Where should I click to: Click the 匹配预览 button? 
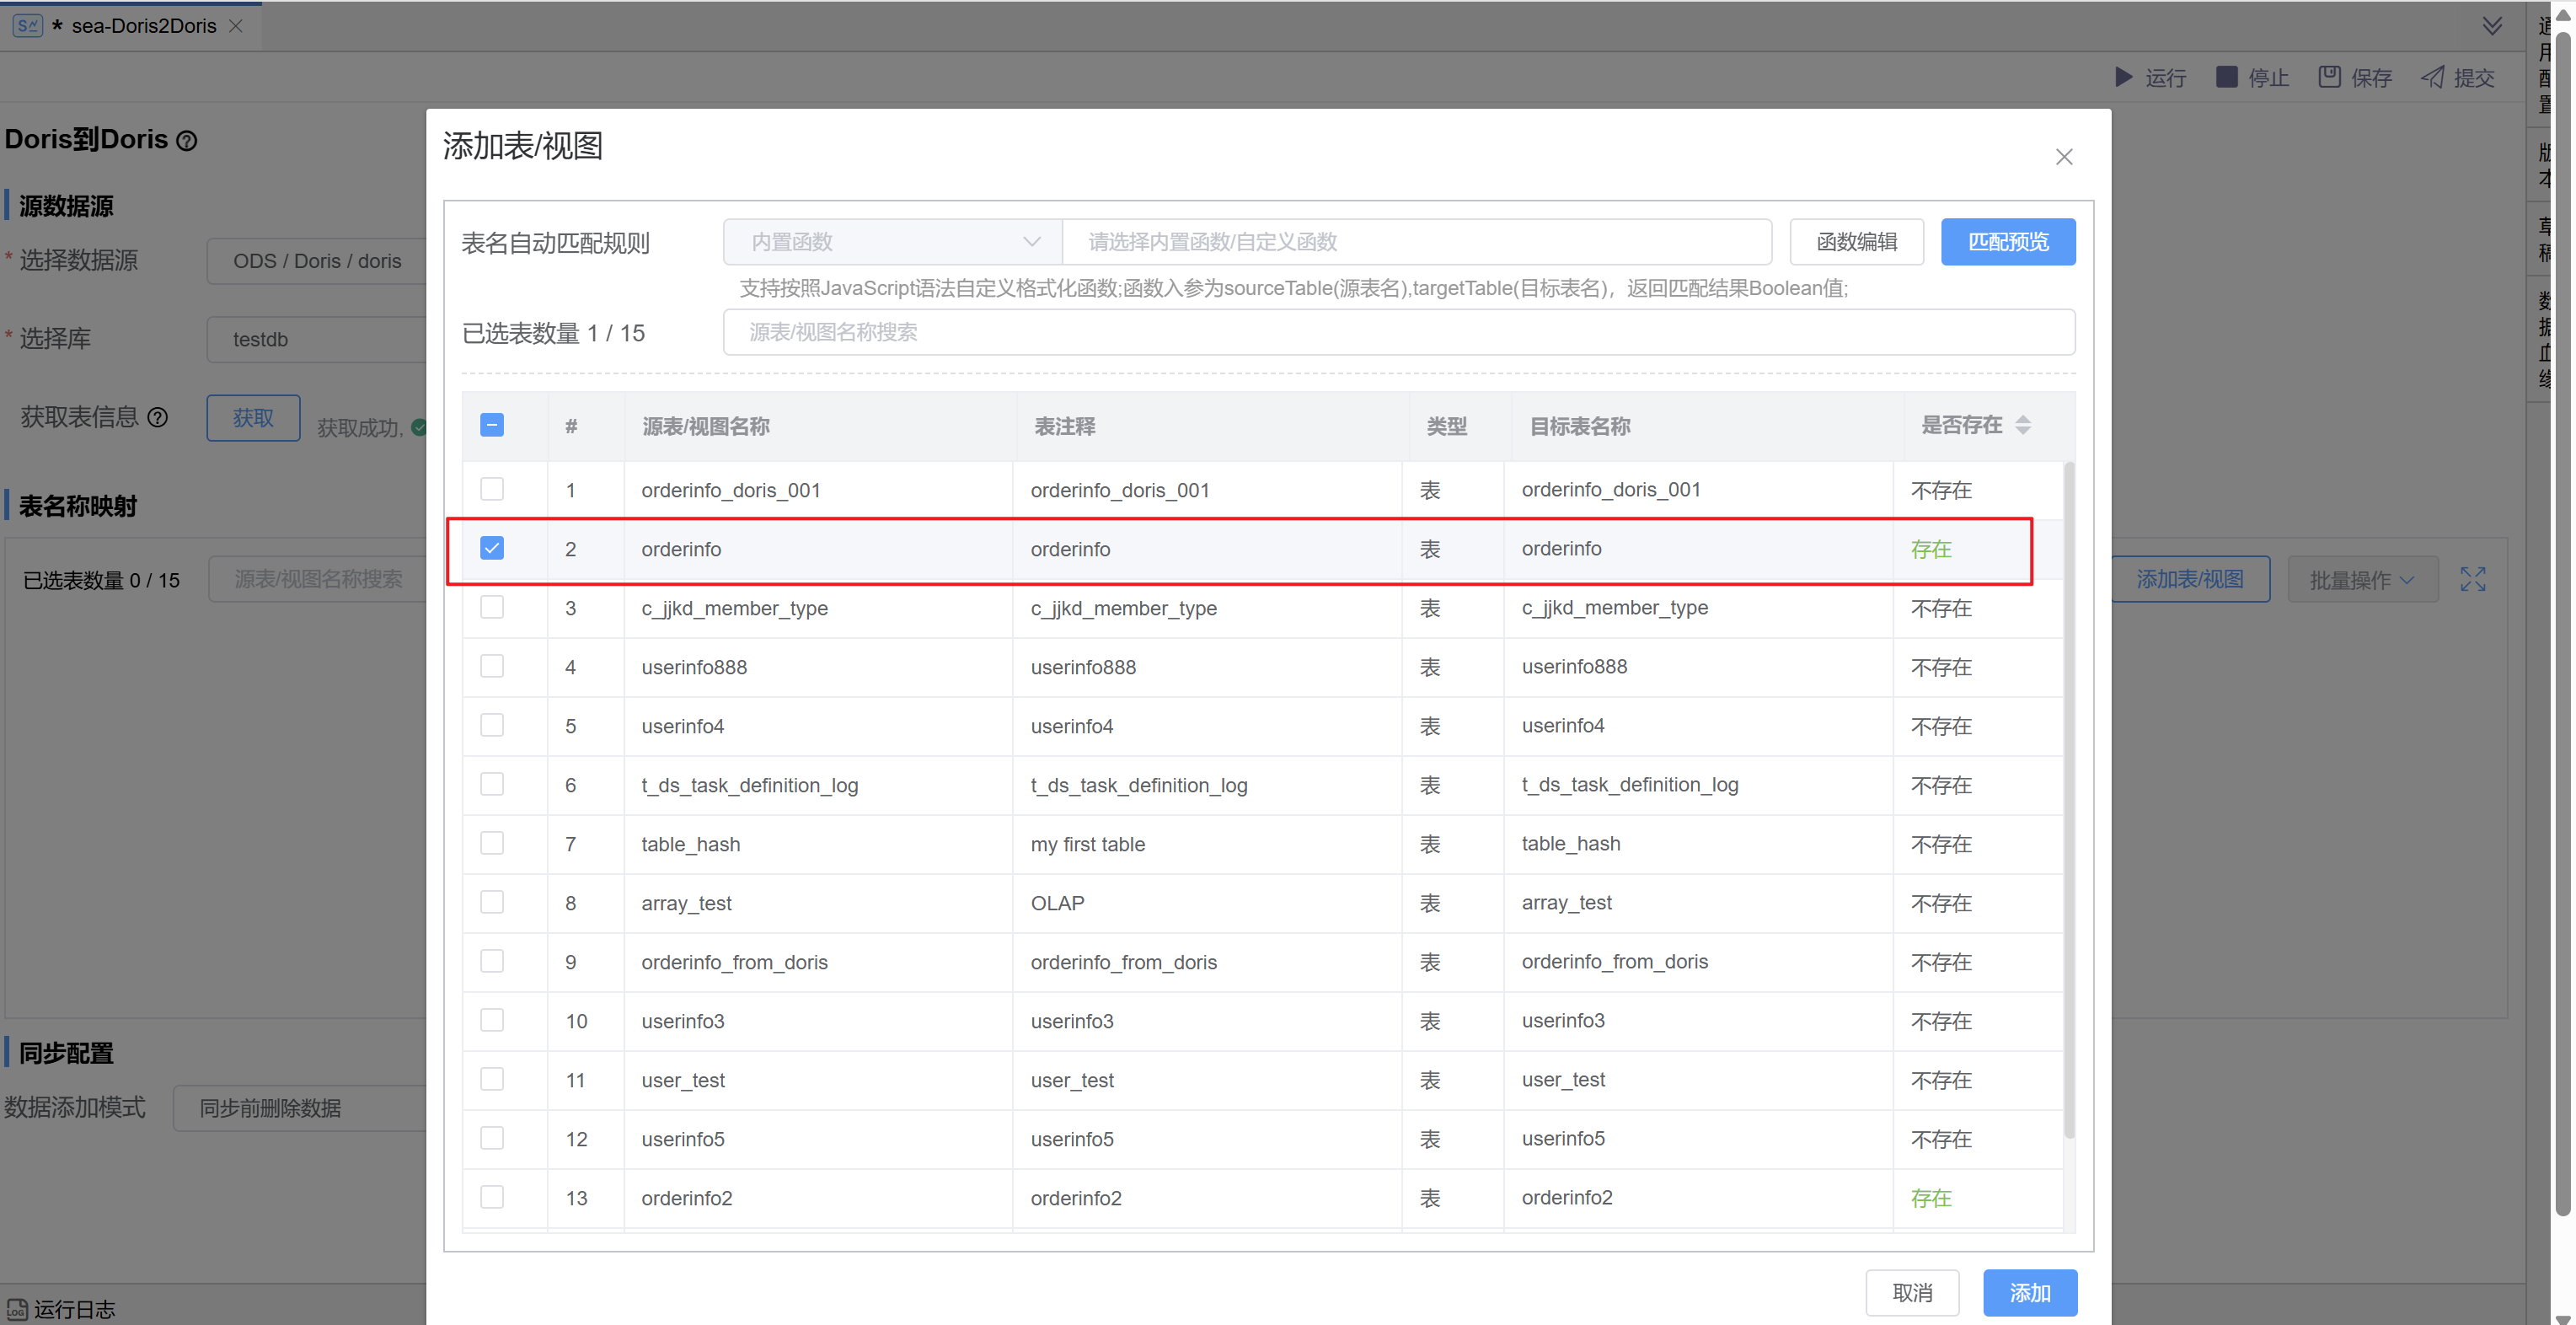(x=2007, y=242)
